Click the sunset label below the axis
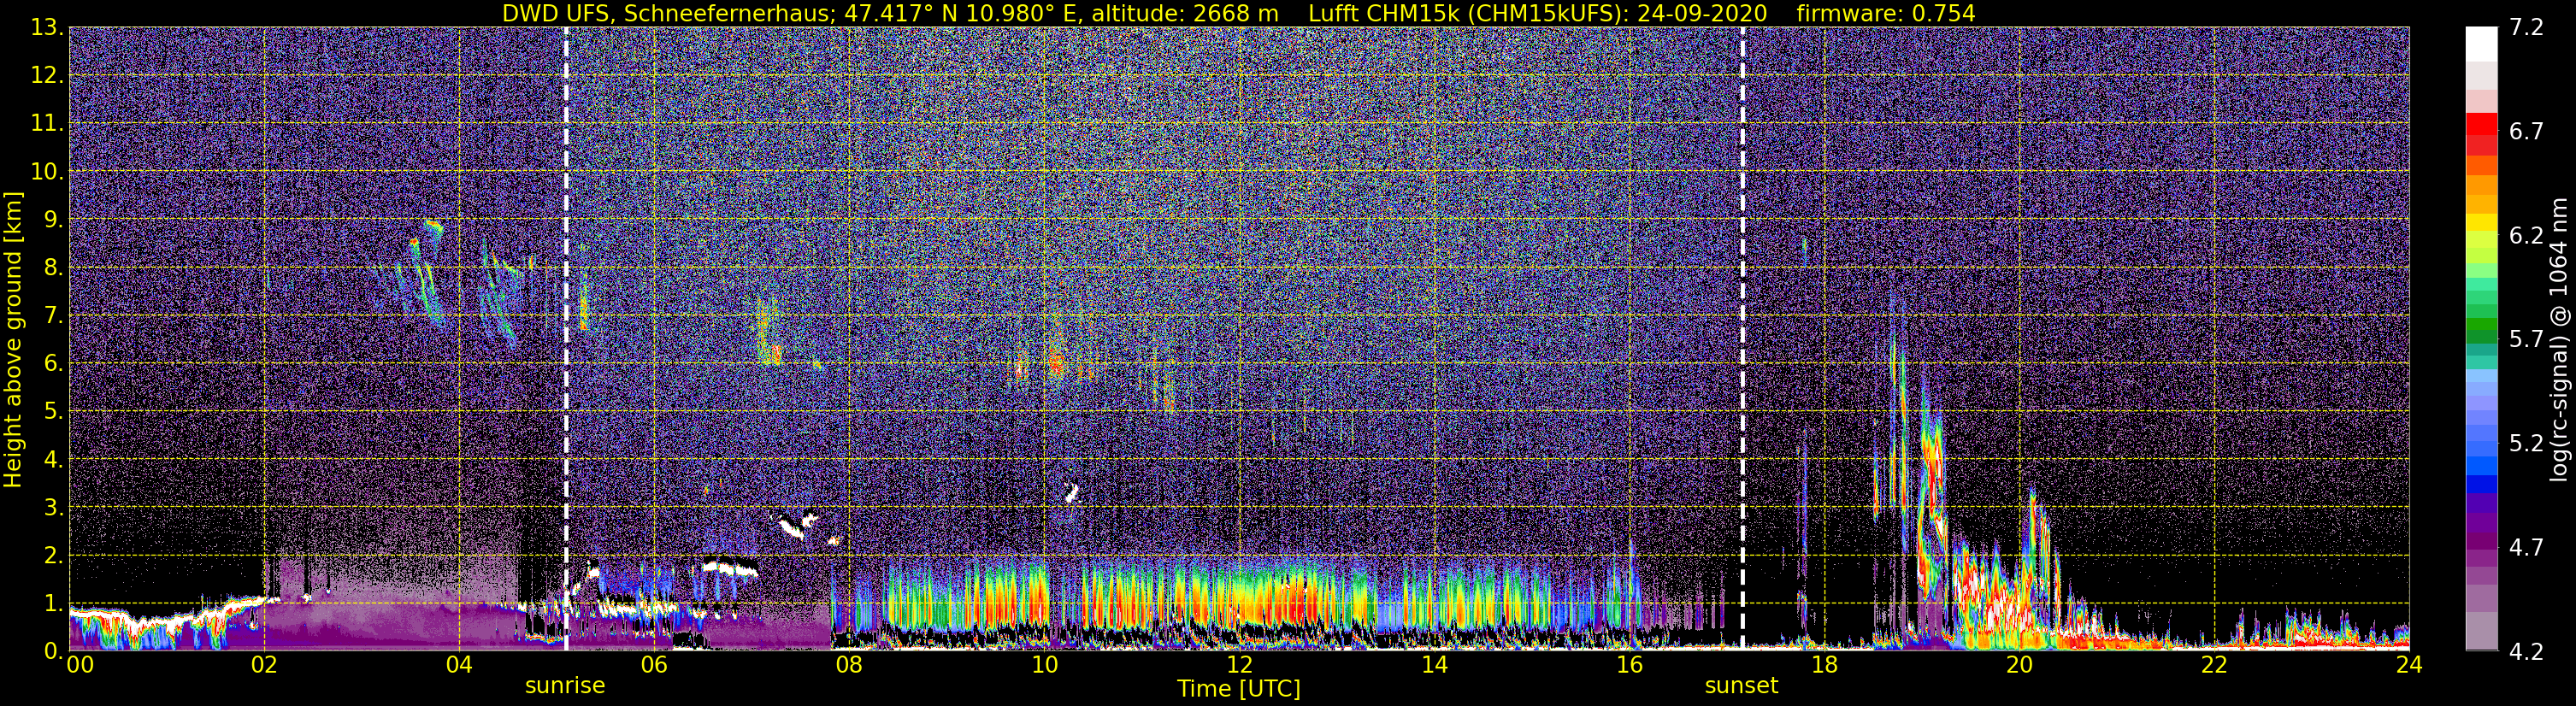 pyautogui.click(x=1741, y=686)
